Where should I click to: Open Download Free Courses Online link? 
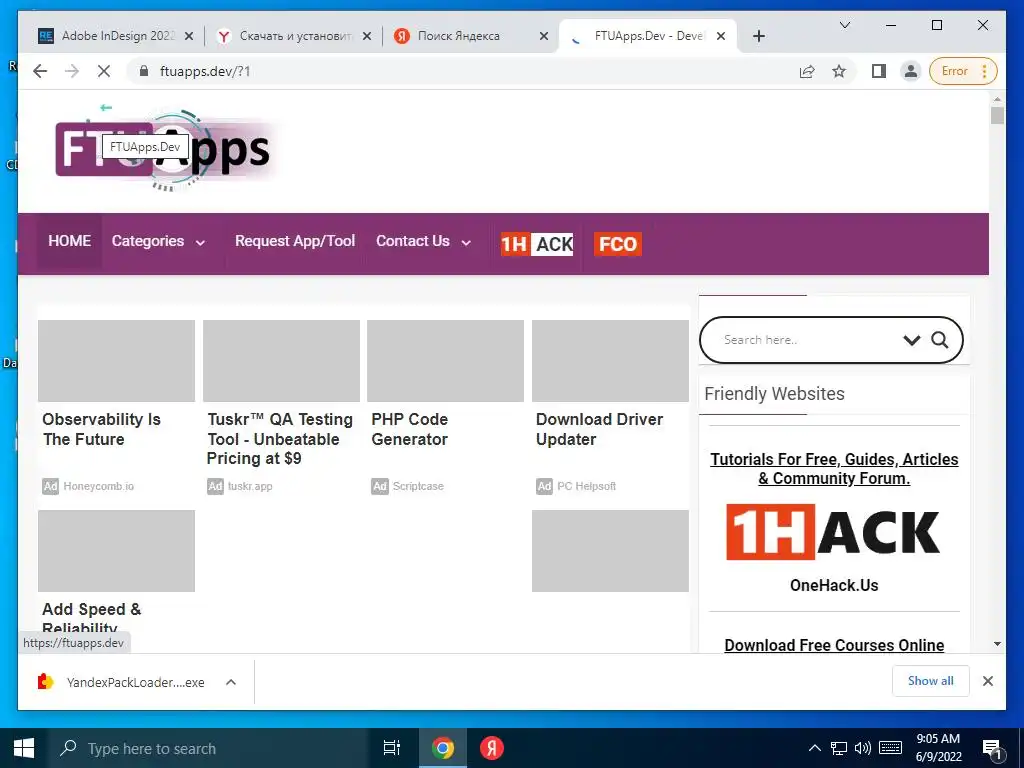point(834,645)
